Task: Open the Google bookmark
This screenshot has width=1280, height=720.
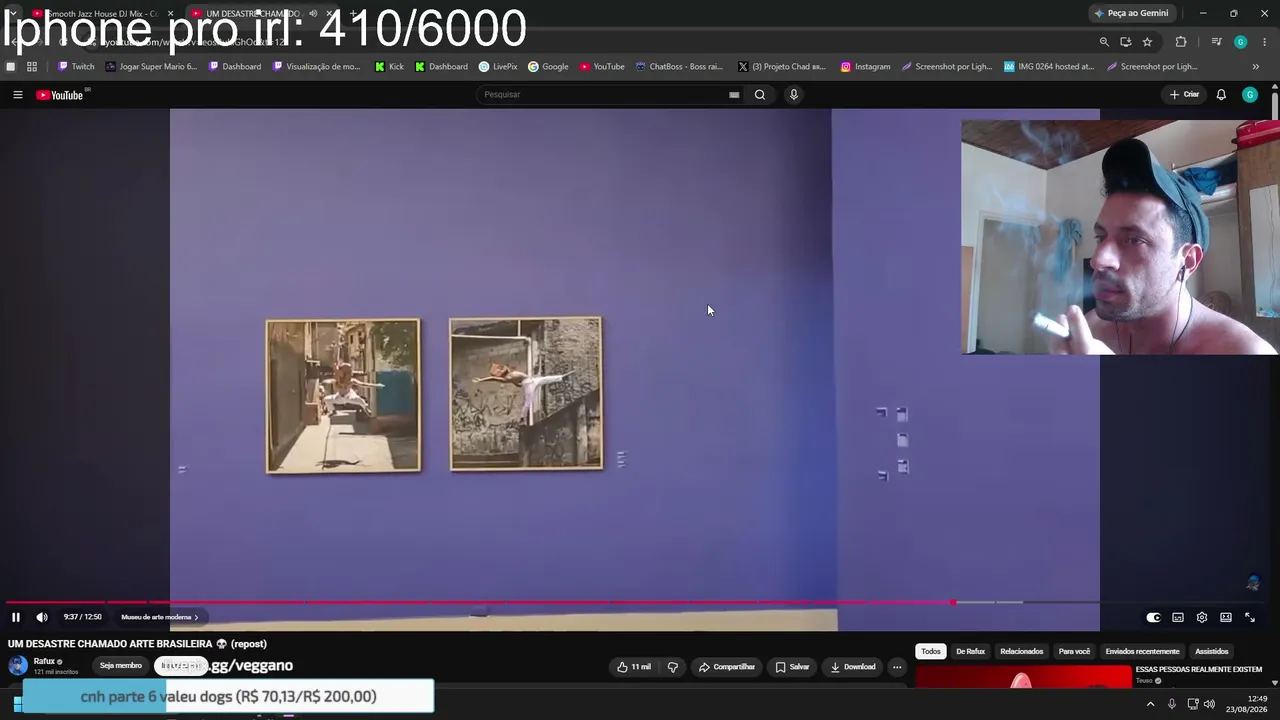Action: click(548, 67)
